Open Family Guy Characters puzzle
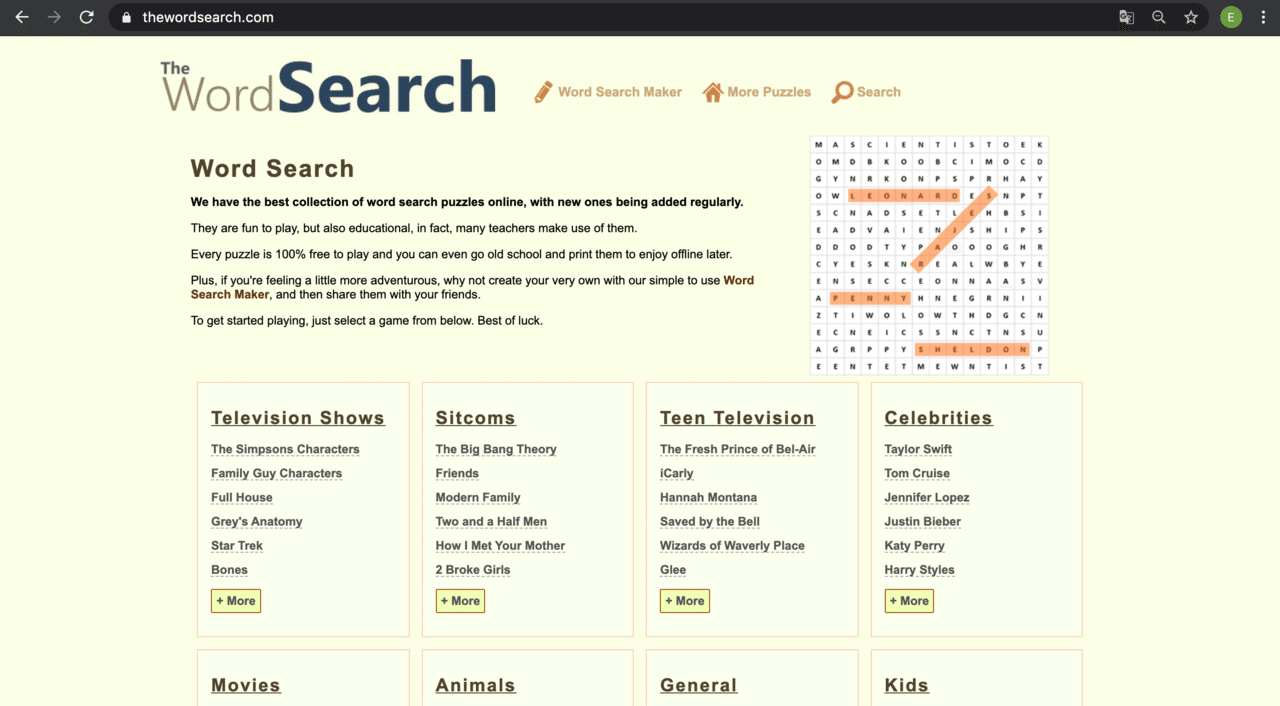Viewport: 1280px width, 706px height. tap(276, 474)
